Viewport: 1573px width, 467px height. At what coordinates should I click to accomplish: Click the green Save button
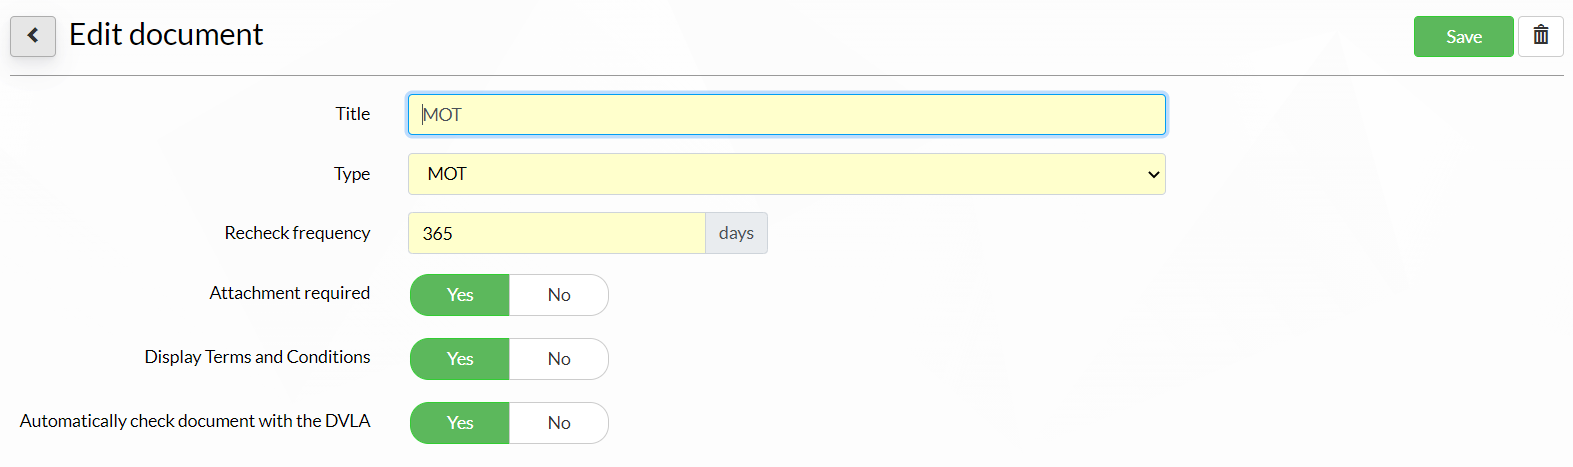click(x=1463, y=36)
